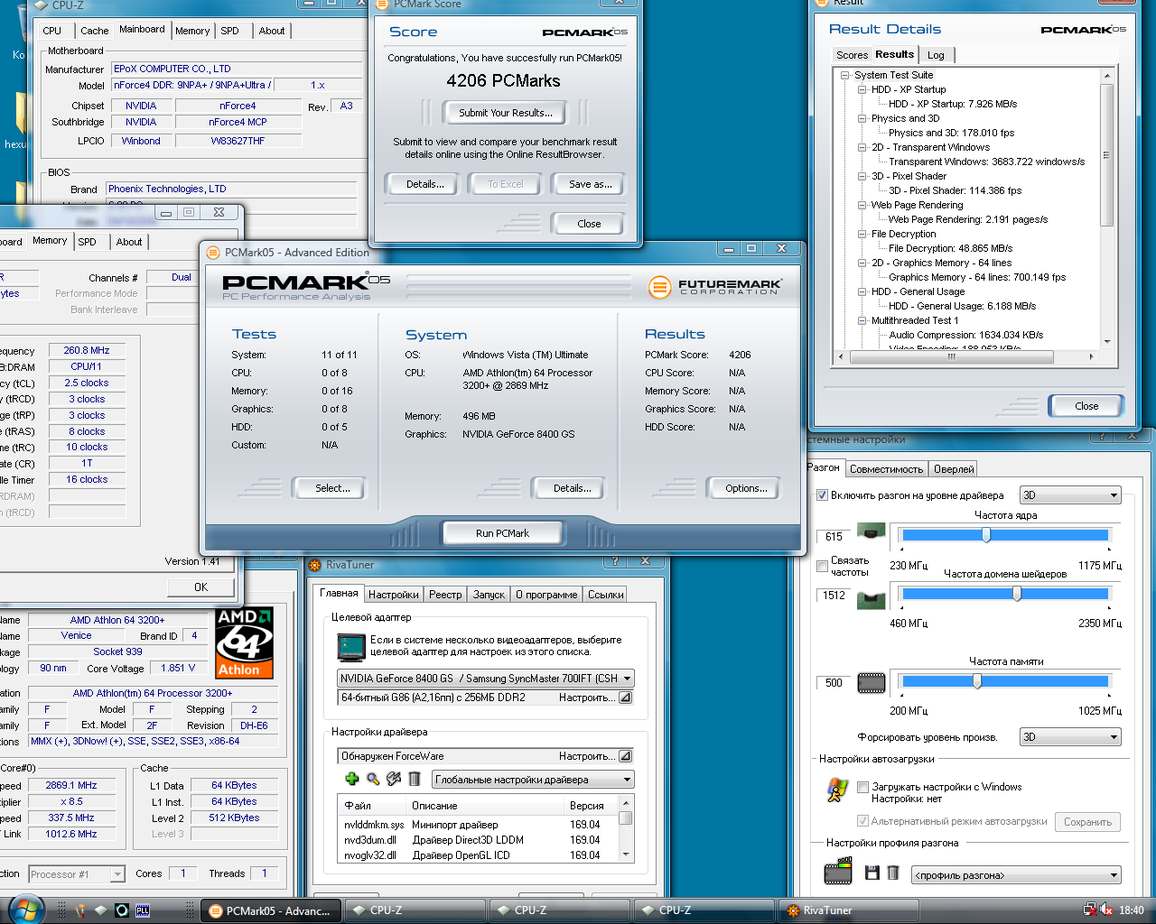Open the Совместимость tab in settings window

885,469
